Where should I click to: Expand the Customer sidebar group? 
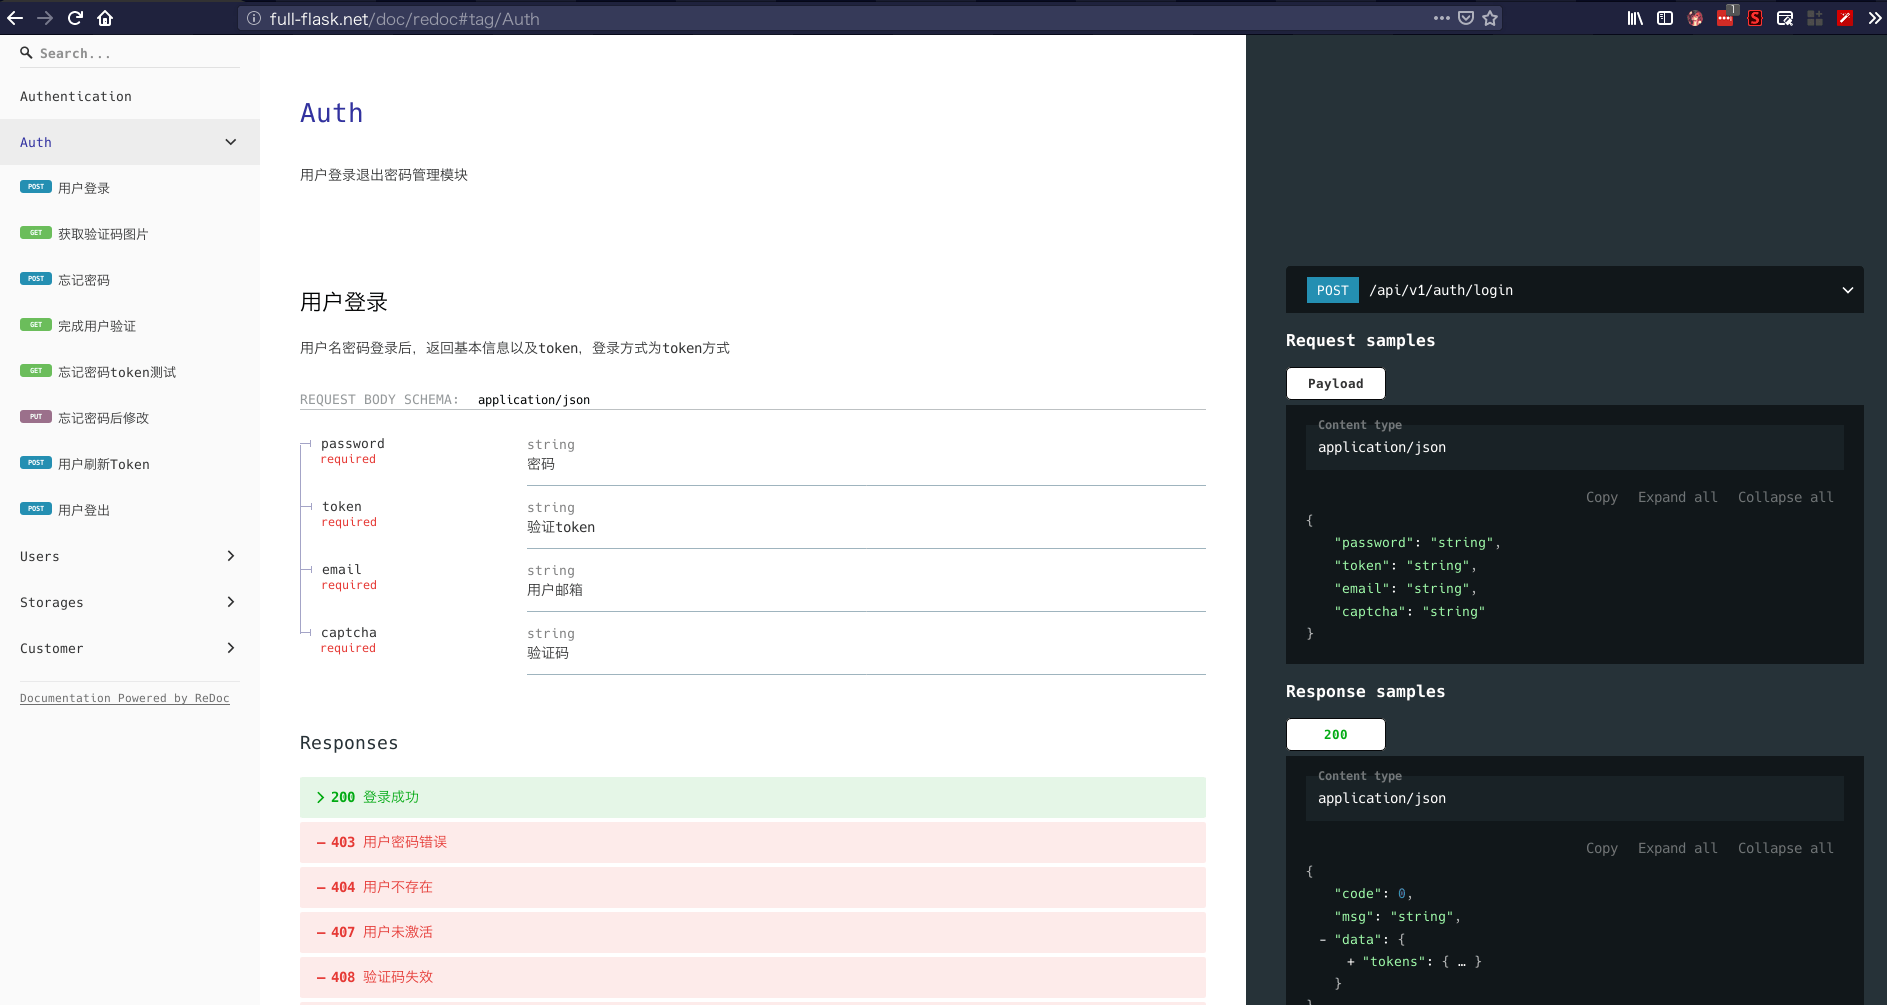coord(130,648)
